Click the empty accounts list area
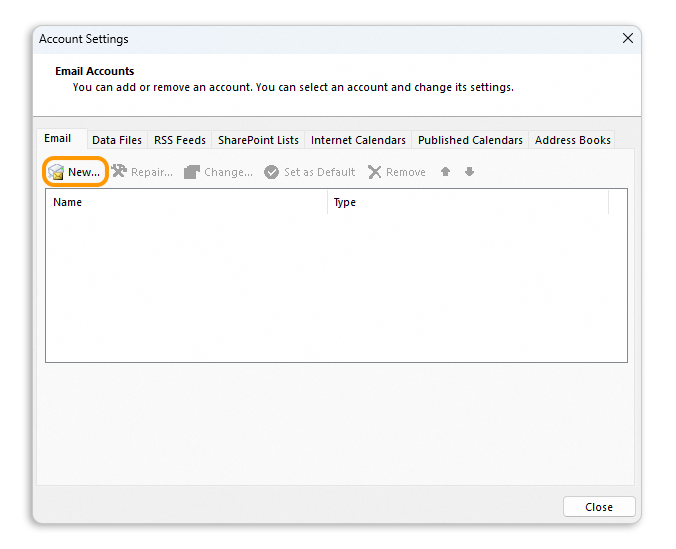Screen dimensions: 676x549 [x=336, y=288]
